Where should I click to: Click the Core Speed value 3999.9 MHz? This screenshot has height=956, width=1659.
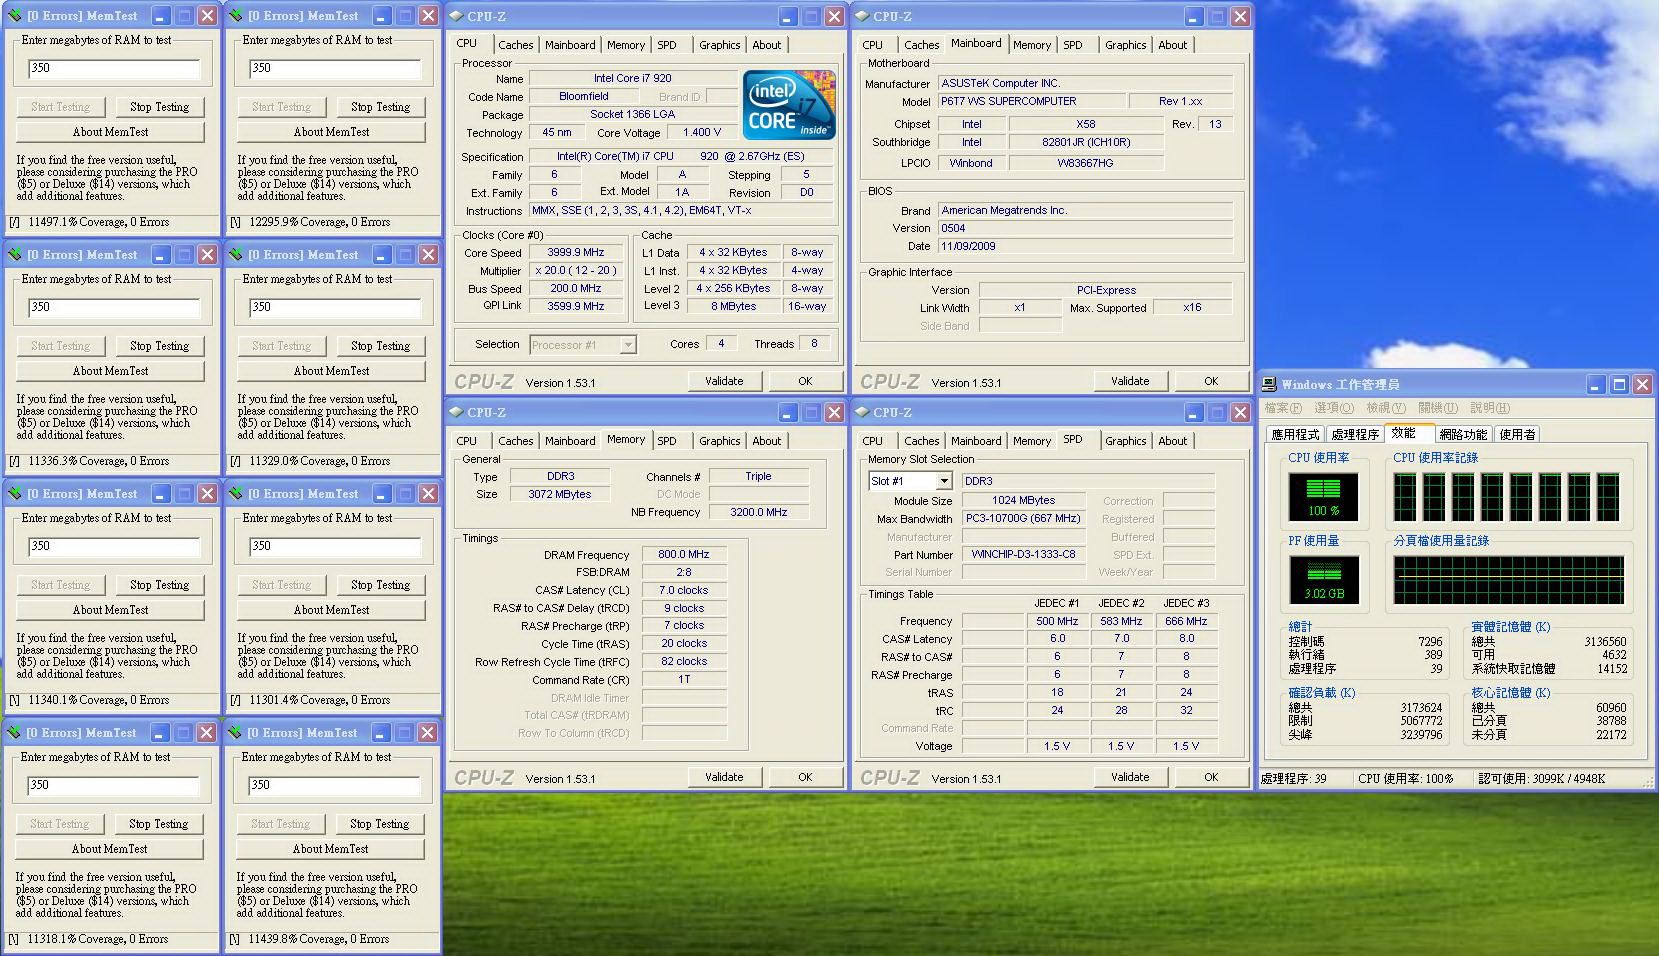(x=576, y=253)
